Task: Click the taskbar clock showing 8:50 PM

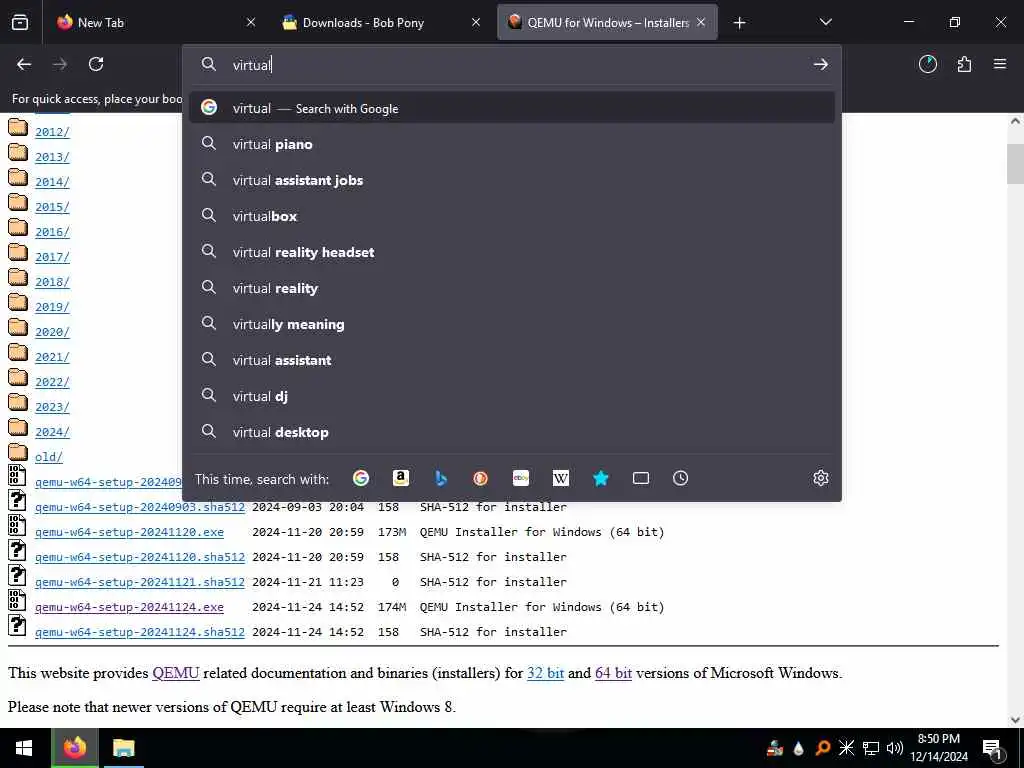Action: point(938,748)
